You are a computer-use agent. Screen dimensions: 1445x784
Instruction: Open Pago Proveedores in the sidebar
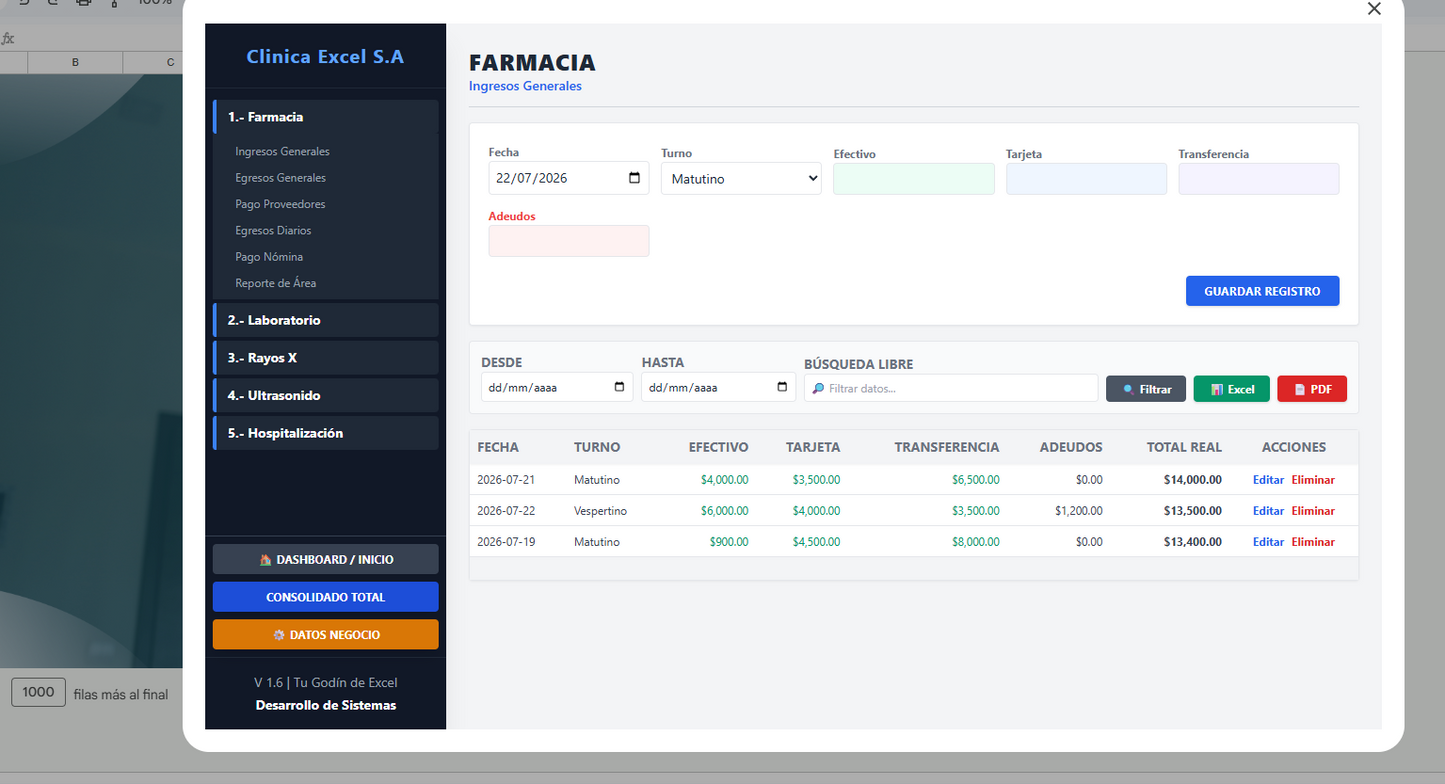pyautogui.click(x=280, y=204)
